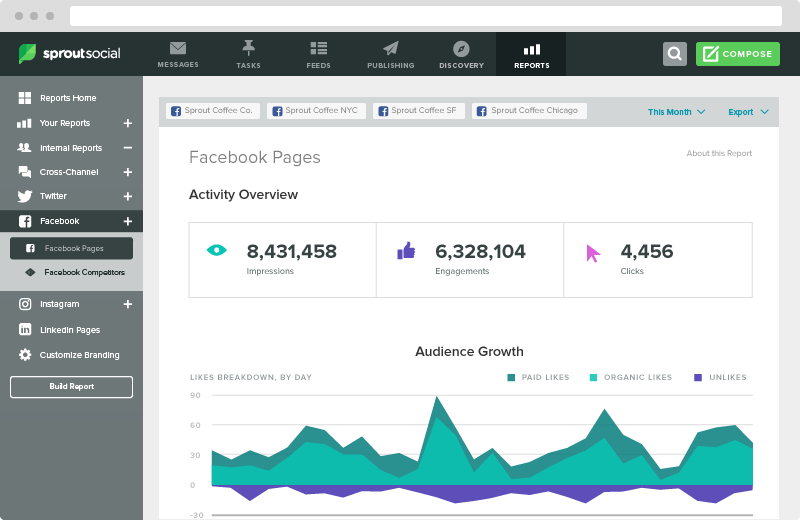The height and width of the screenshot is (520, 800).
Task: Click the Engagements thumbs-up icon
Action: point(406,251)
